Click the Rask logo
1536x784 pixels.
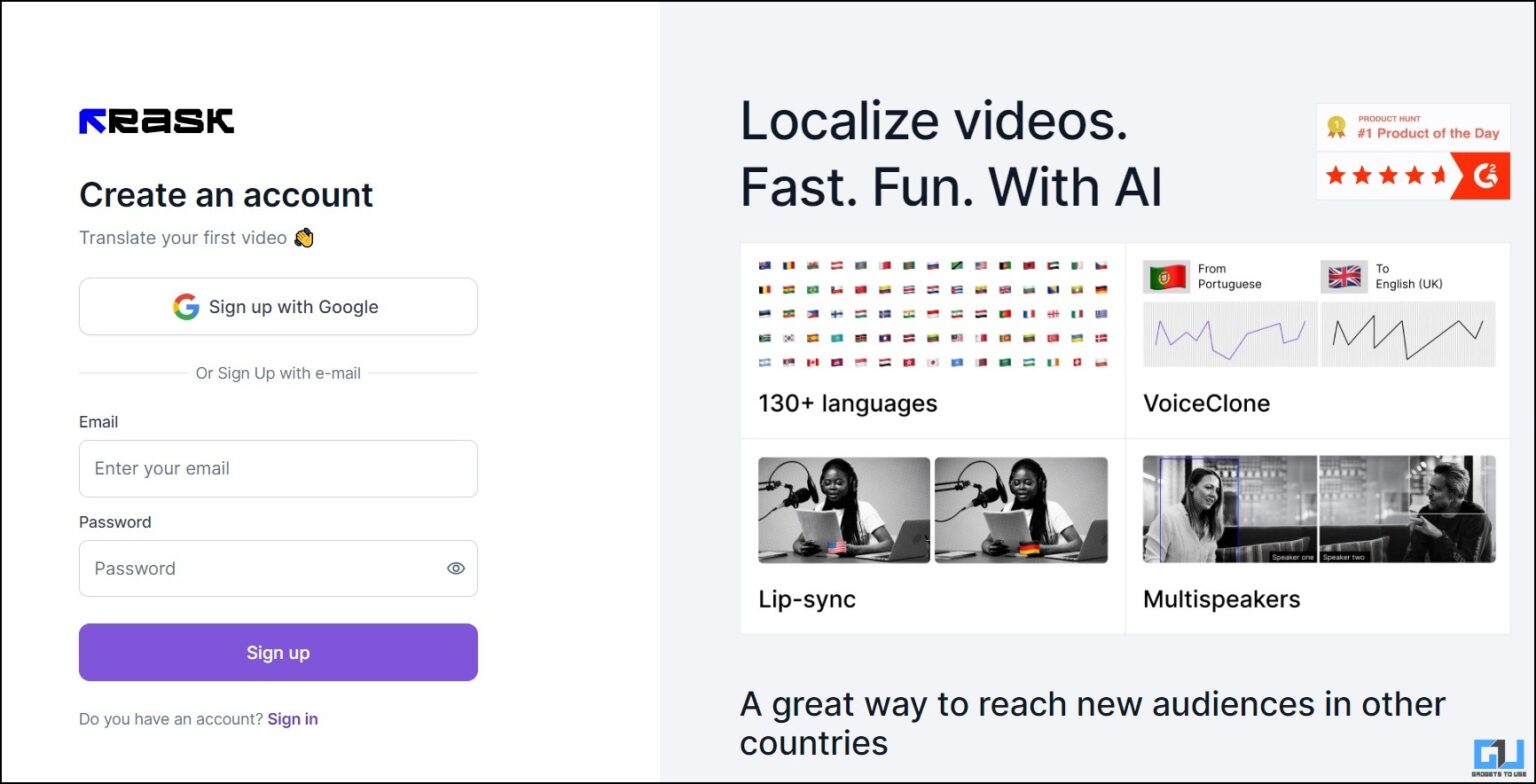point(155,119)
